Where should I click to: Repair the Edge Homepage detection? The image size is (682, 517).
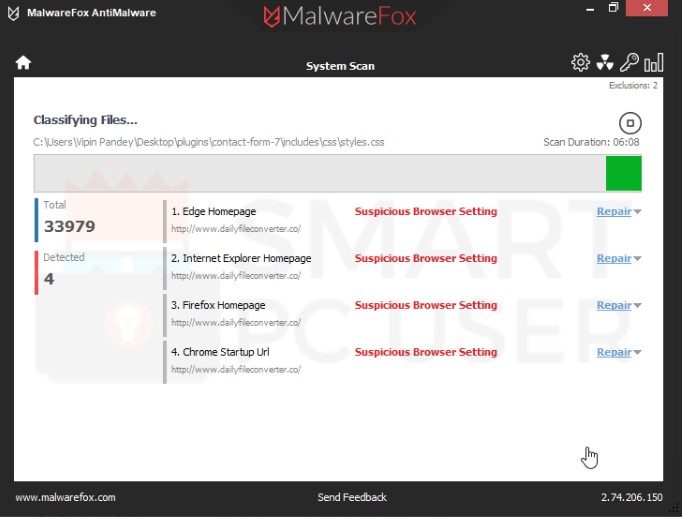point(614,211)
